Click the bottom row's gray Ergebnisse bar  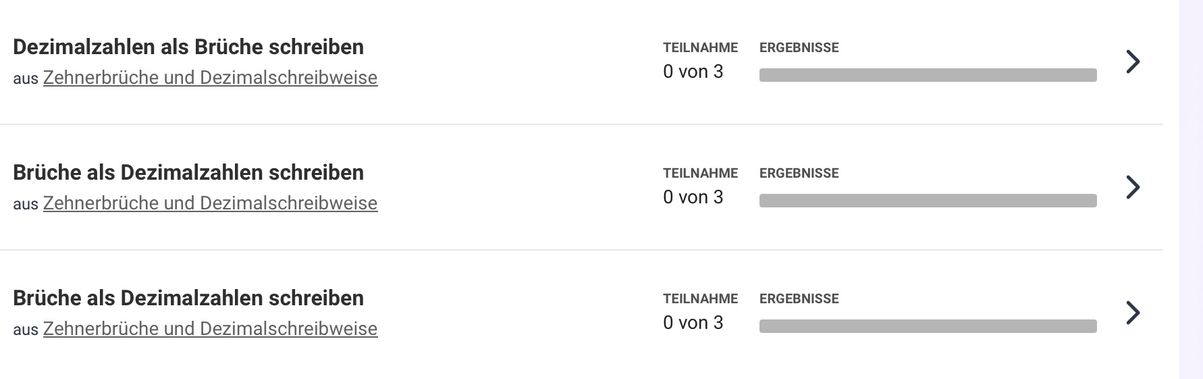pyautogui.click(x=928, y=326)
